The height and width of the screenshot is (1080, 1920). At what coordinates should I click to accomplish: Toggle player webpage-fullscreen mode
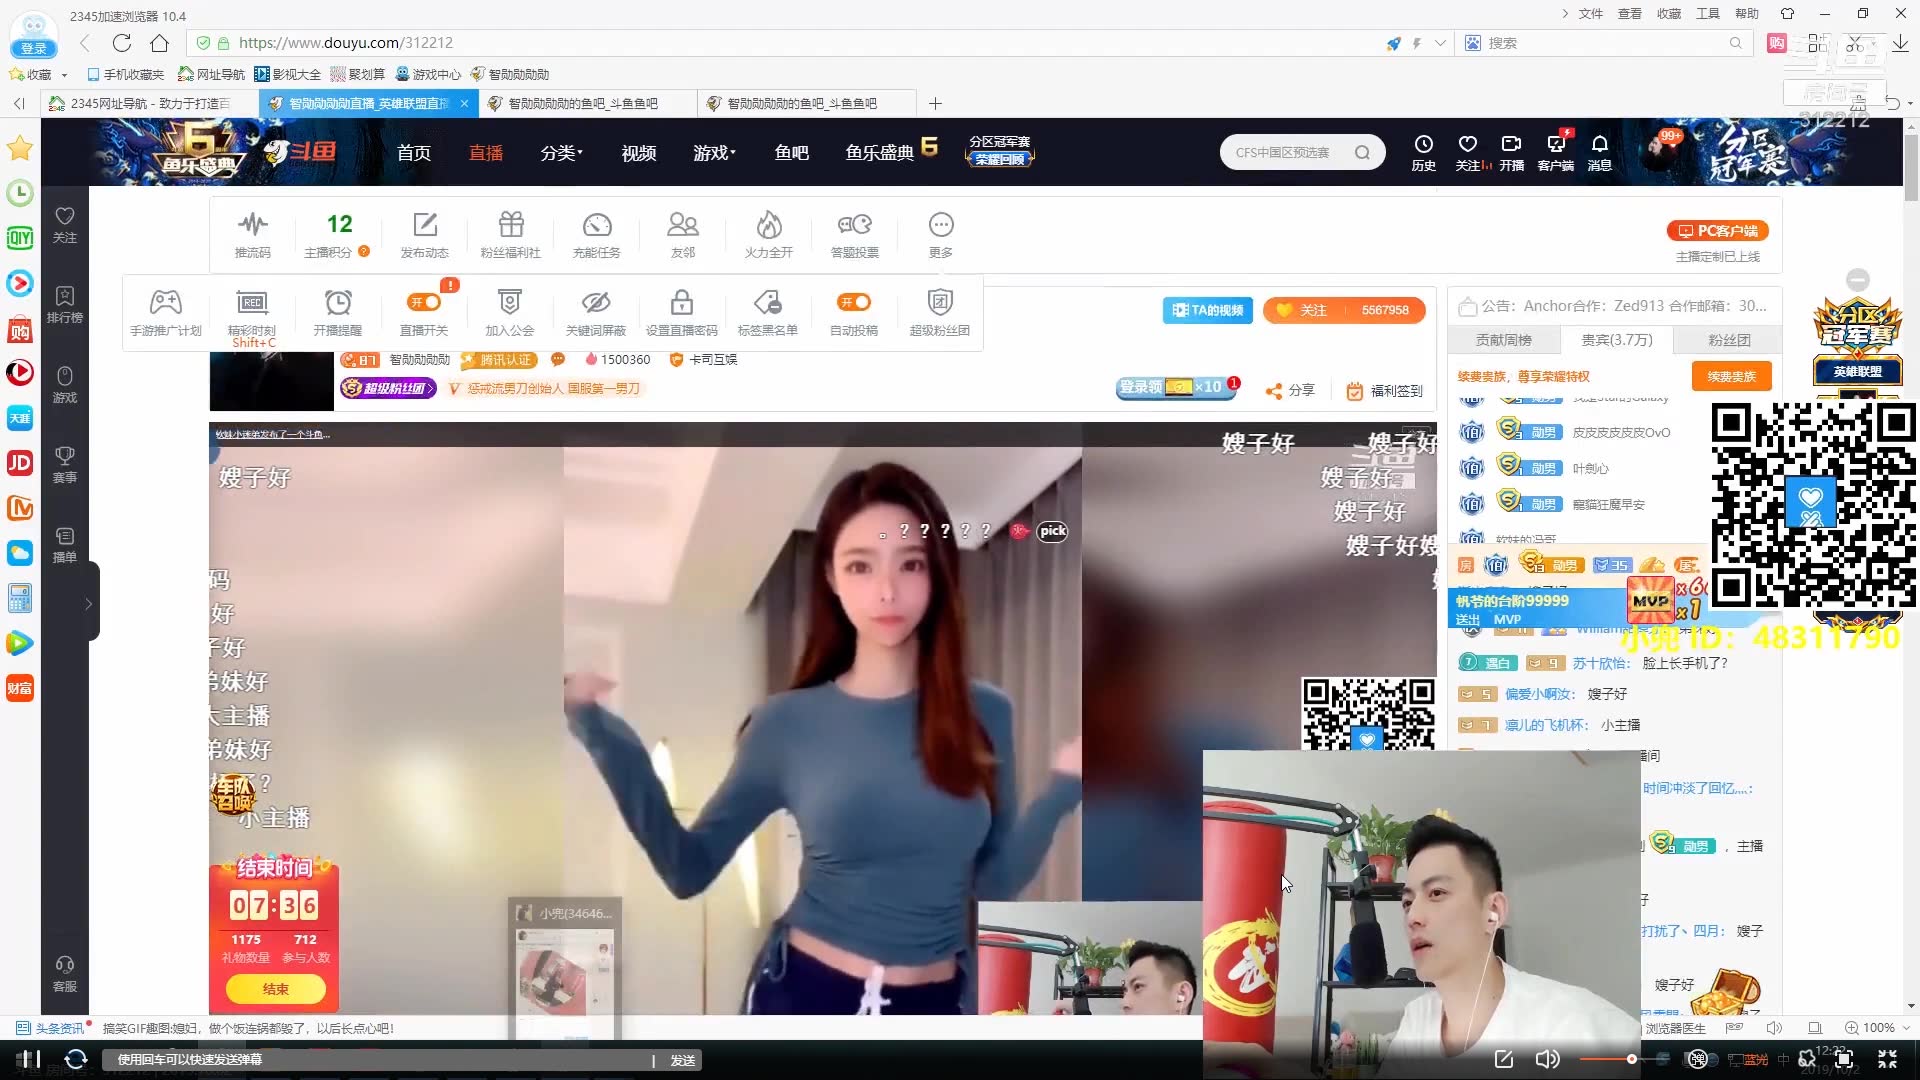click(x=1844, y=1059)
